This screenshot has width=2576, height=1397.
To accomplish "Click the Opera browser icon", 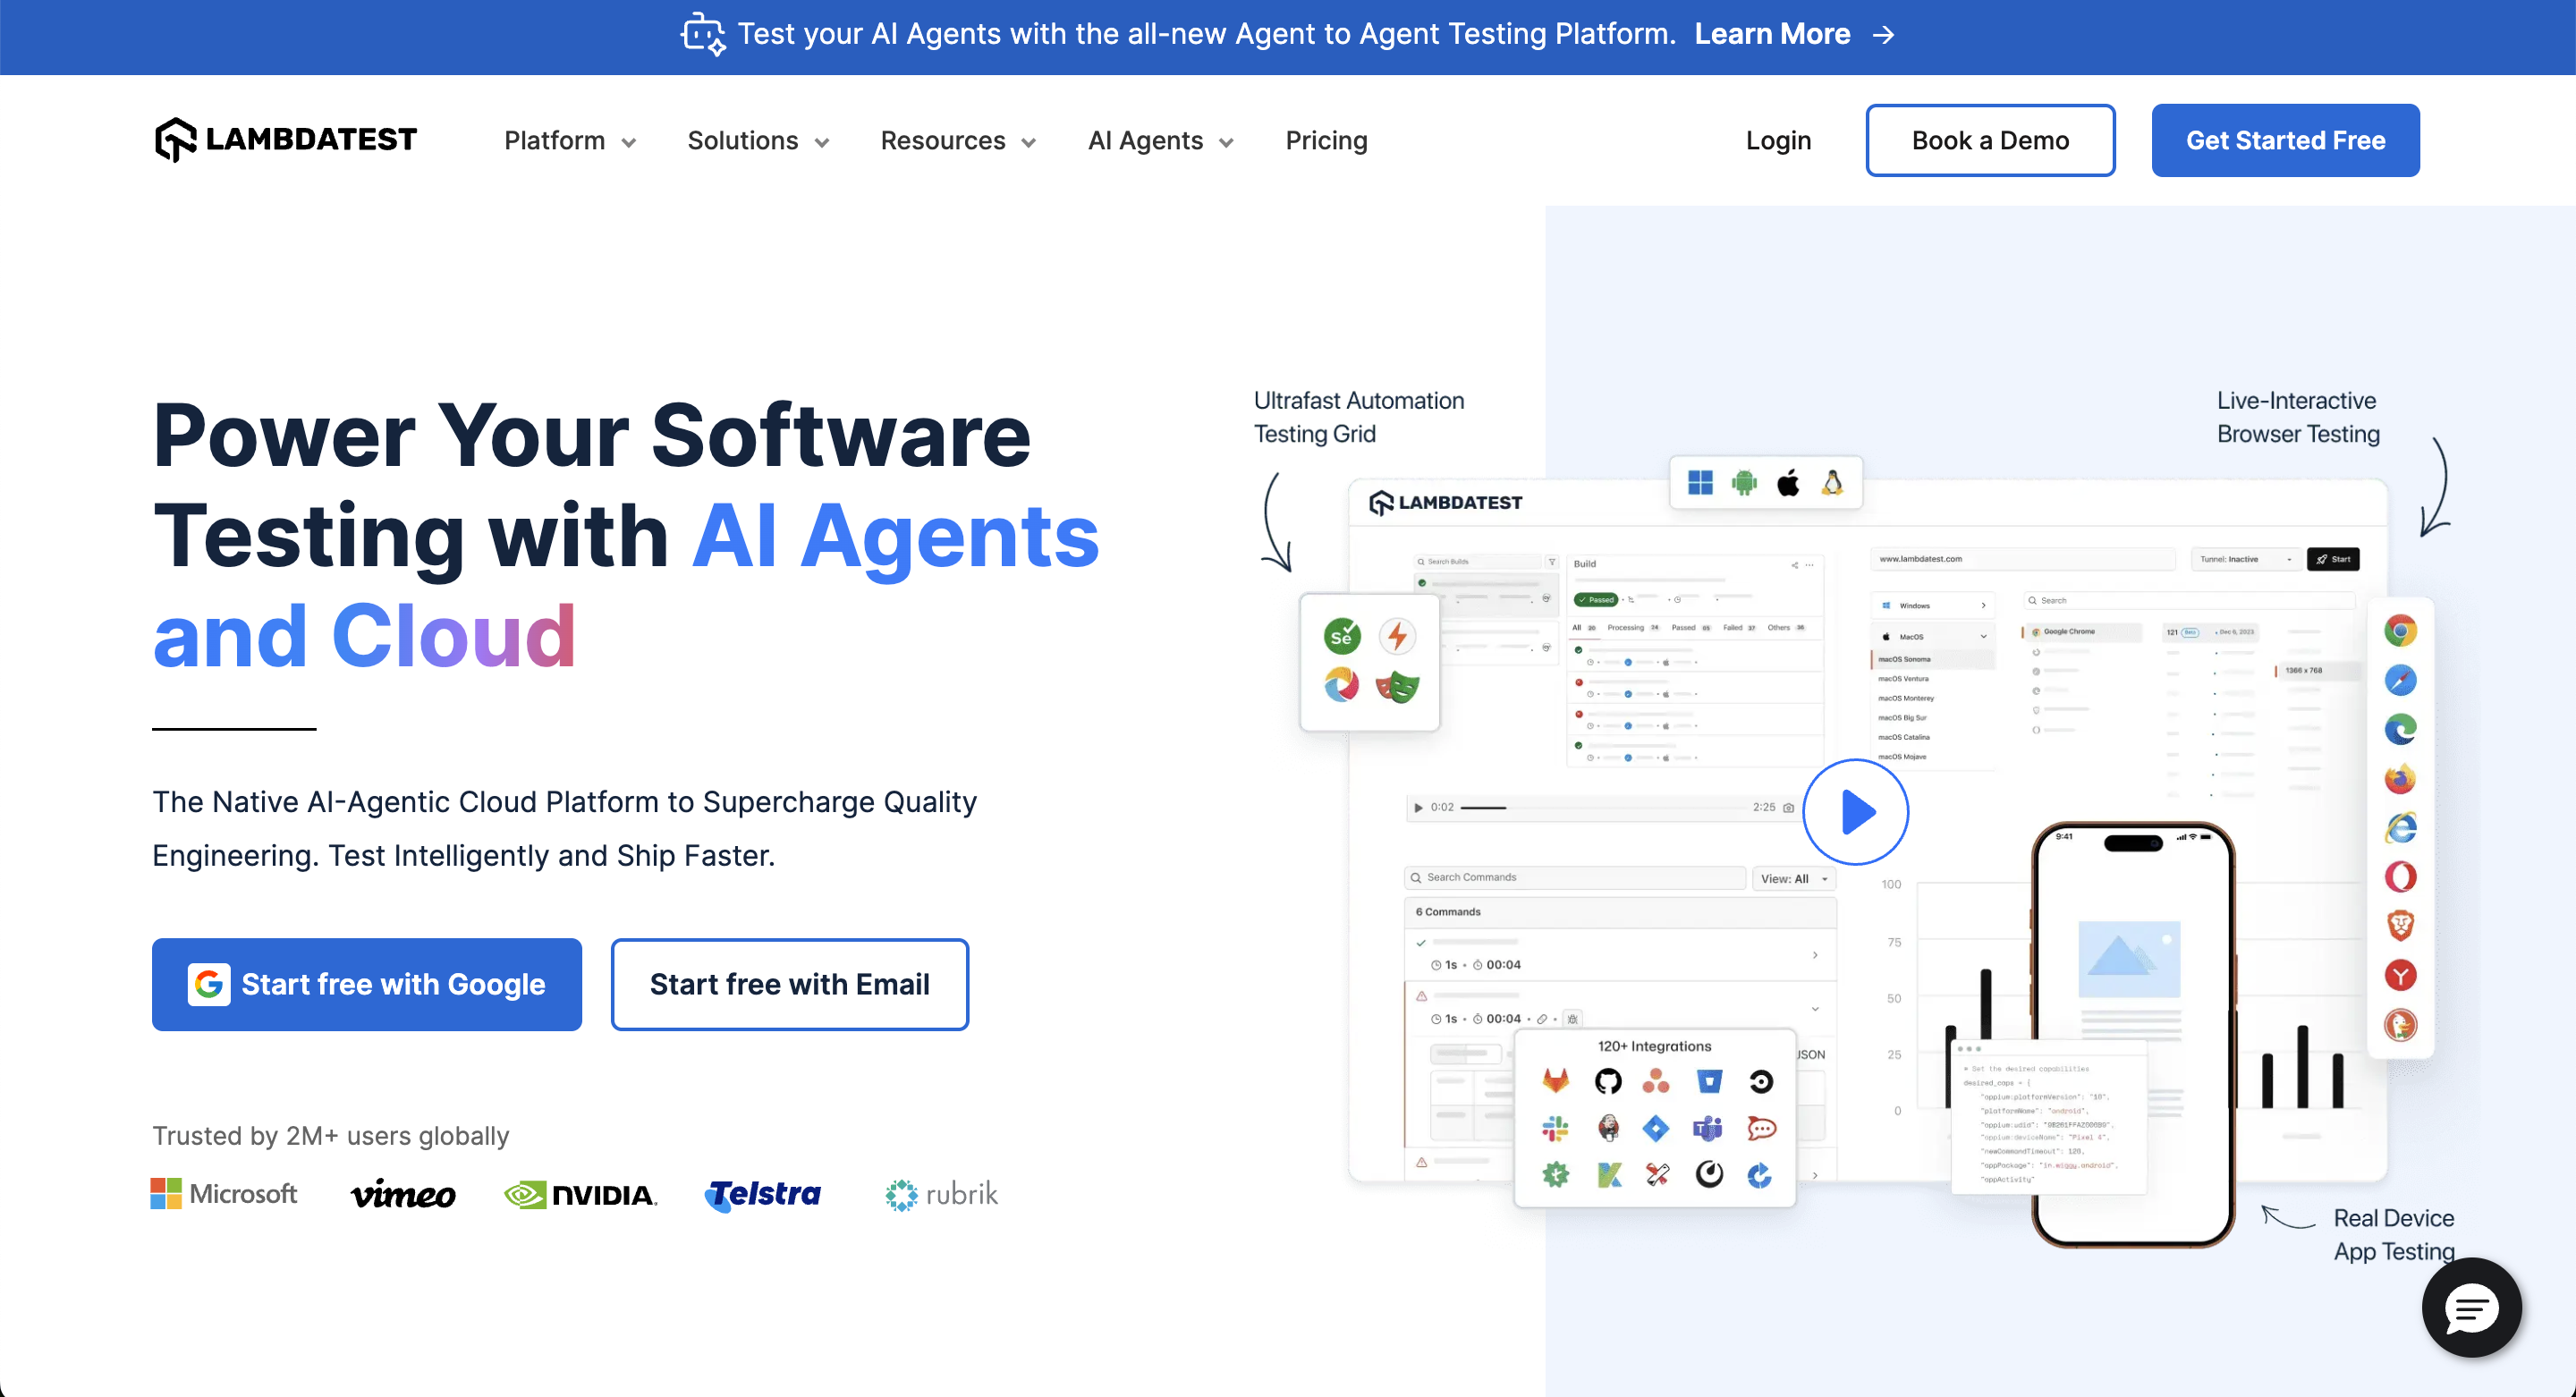I will point(2400,877).
